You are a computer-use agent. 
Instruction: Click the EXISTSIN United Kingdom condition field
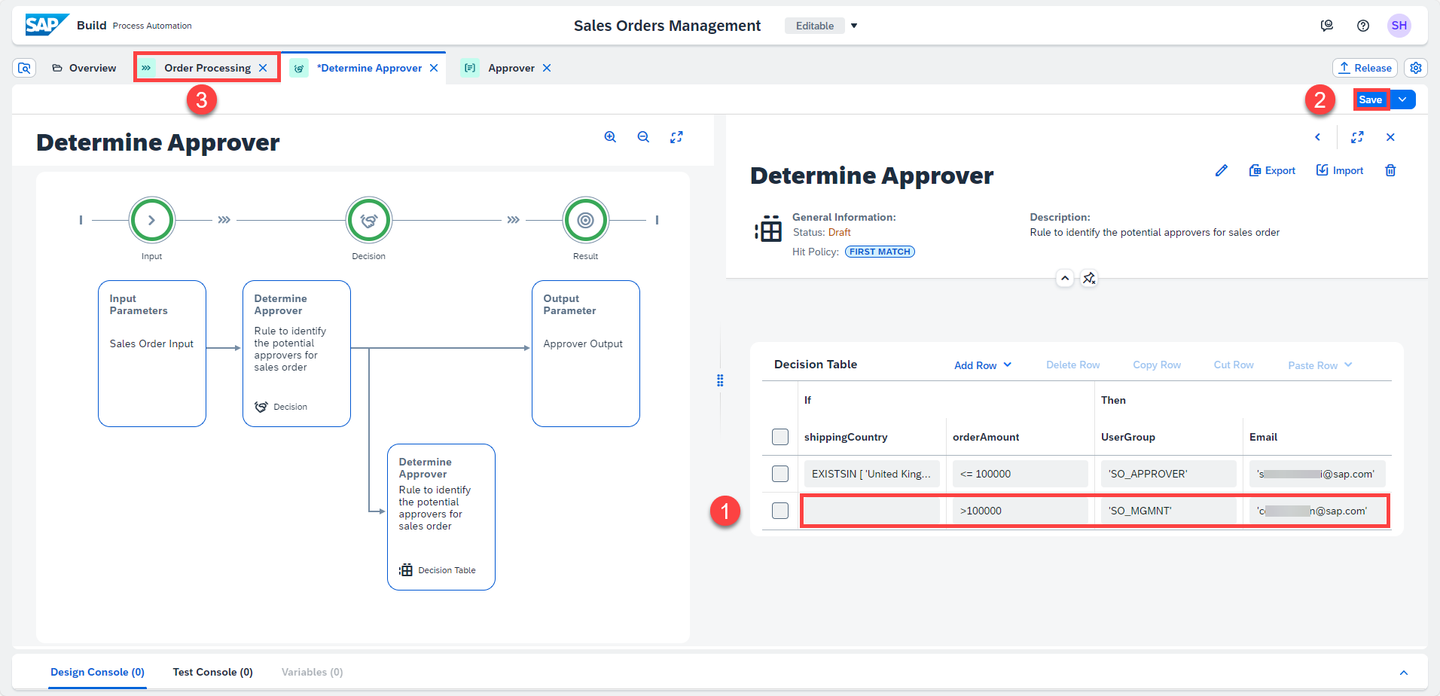tap(871, 474)
